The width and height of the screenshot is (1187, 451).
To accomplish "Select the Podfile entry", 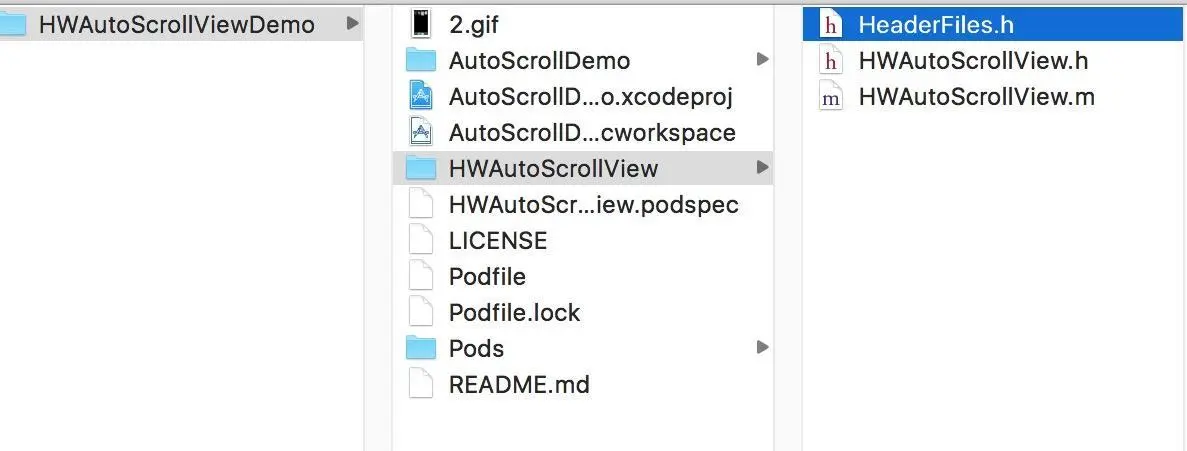I will coord(583,276).
